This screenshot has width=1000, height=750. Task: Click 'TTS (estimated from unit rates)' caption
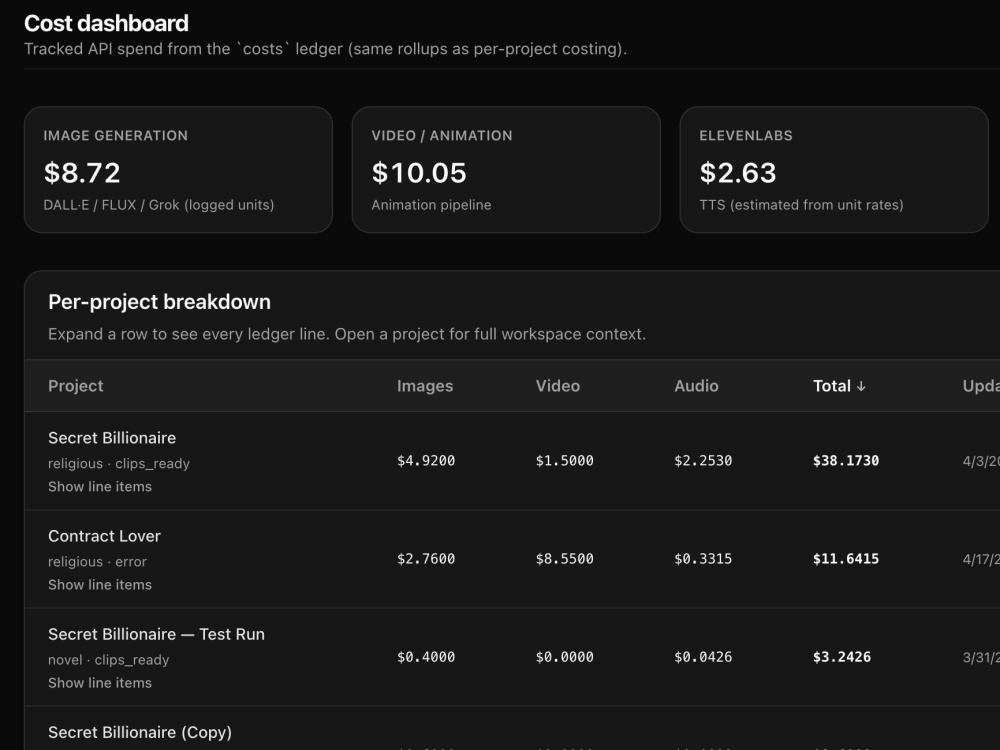[801, 205]
